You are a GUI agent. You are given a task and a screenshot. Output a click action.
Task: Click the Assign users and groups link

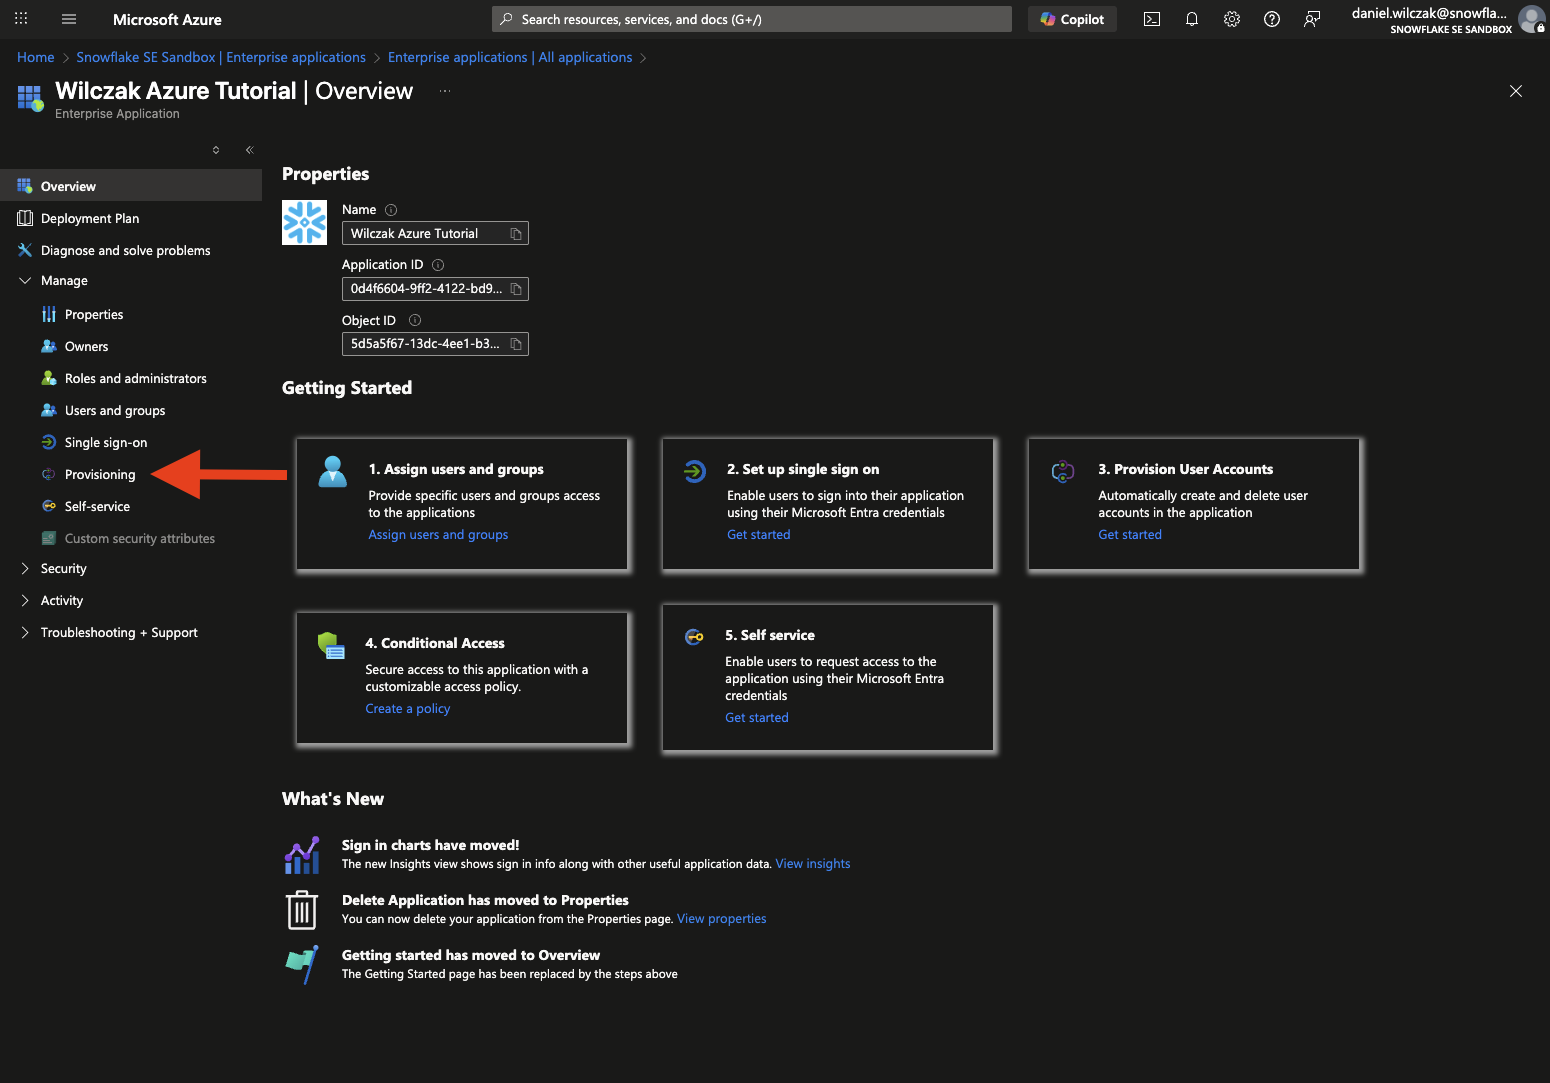(x=438, y=535)
